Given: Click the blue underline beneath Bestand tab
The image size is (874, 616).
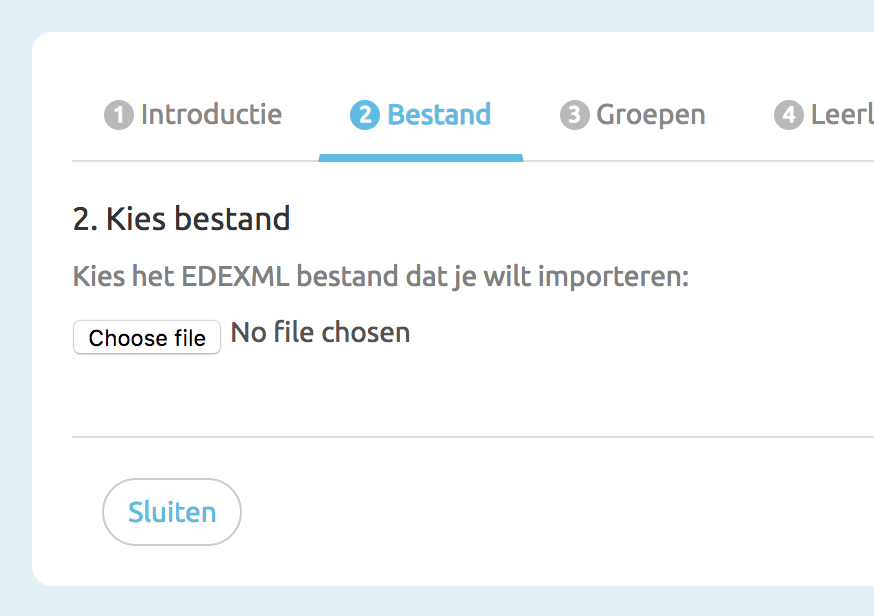Looking at the screenshot, I should tap(421, 157).
